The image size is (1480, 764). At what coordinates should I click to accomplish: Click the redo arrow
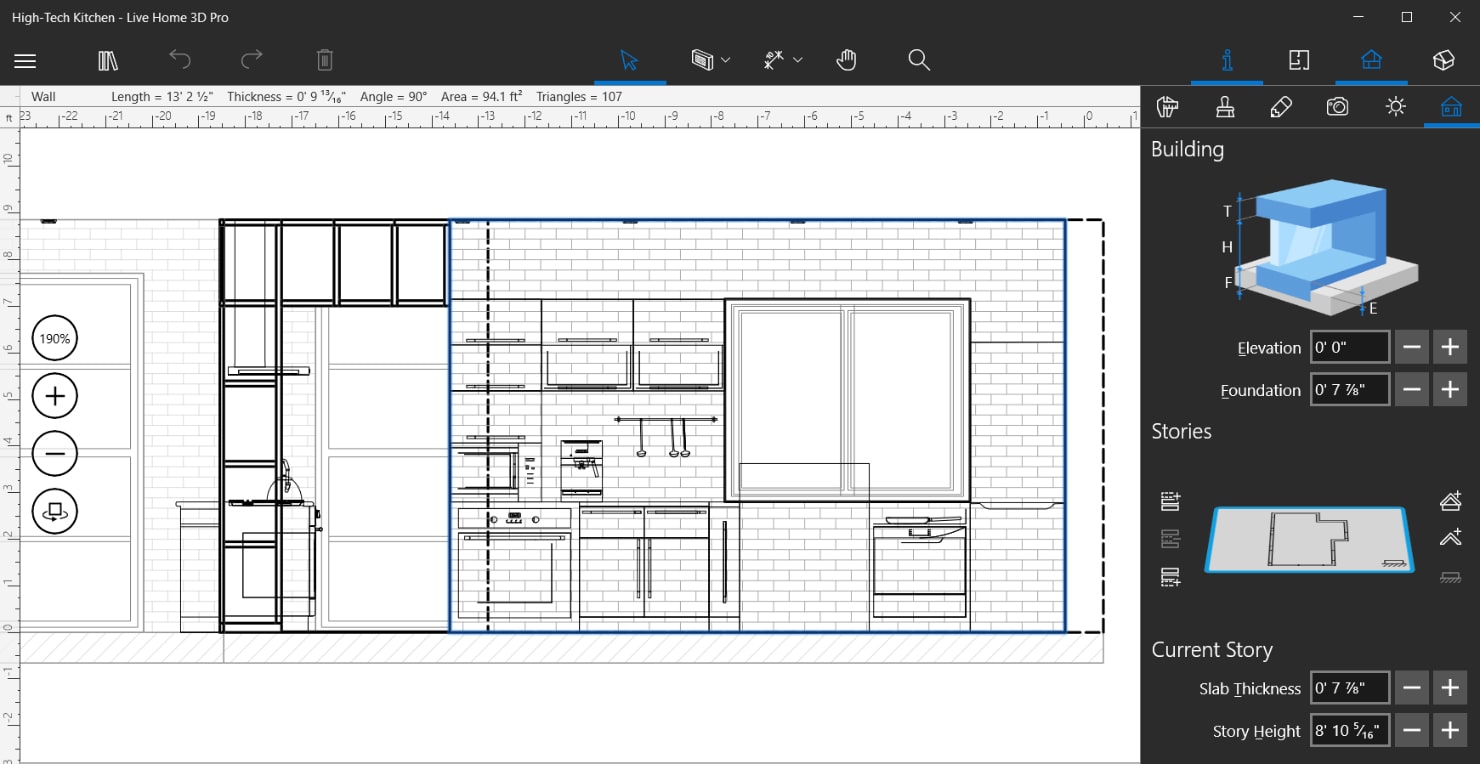(252, 60)
